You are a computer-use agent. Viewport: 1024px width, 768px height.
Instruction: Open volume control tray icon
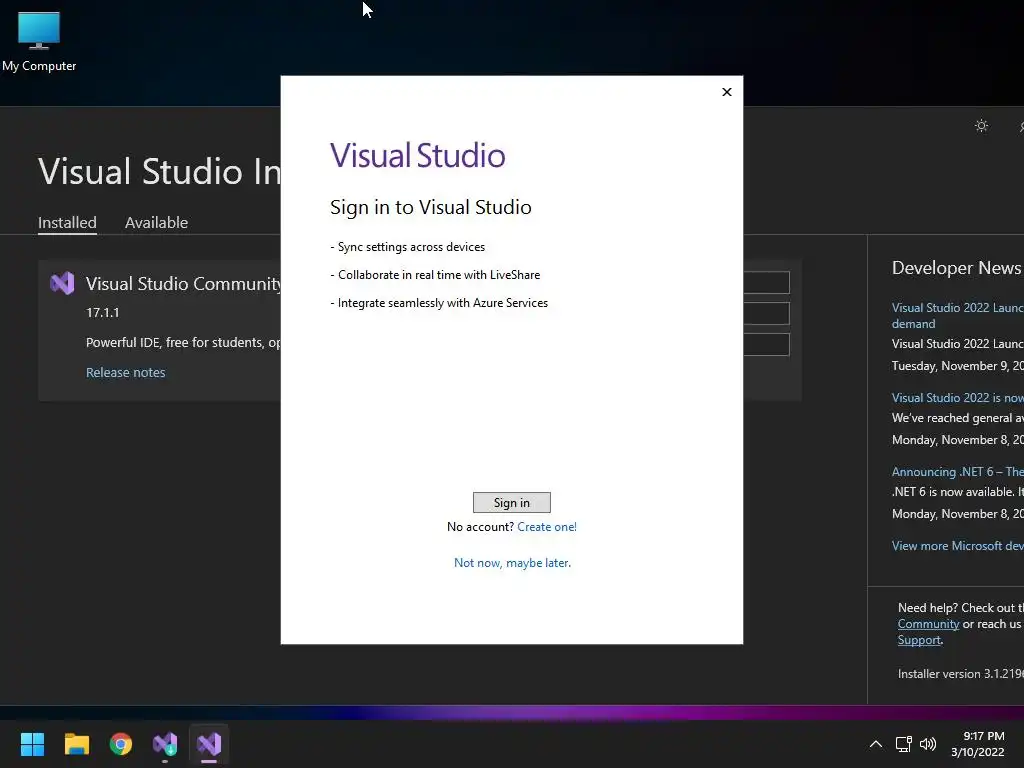[928, 744]
